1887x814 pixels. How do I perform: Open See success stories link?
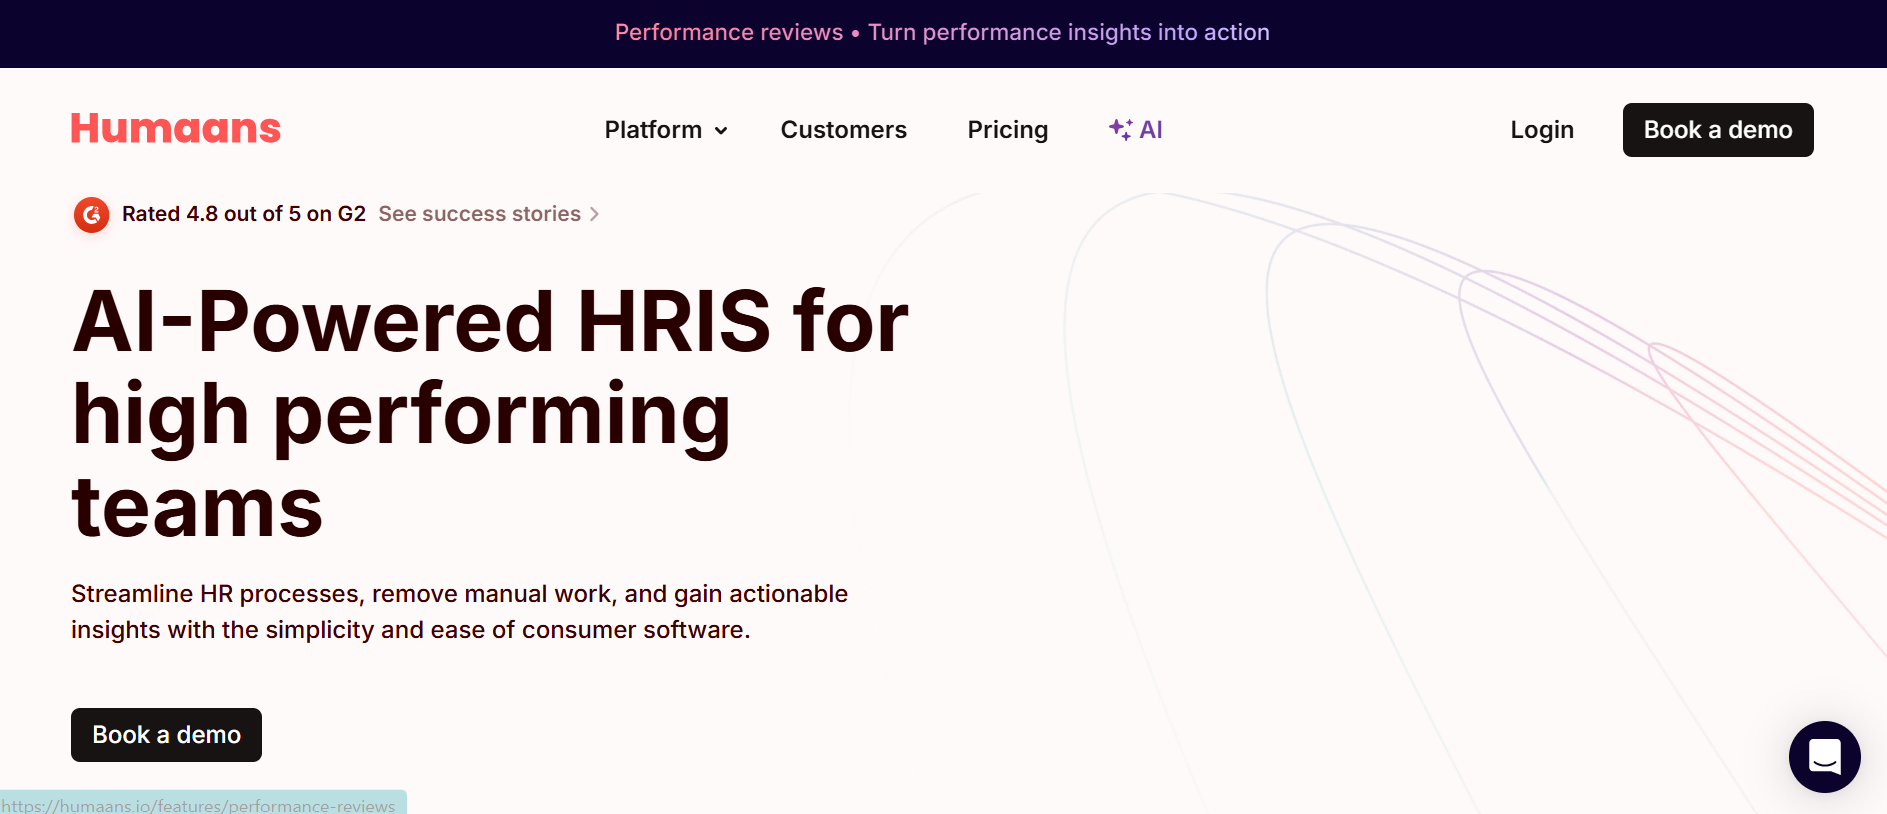489,214
